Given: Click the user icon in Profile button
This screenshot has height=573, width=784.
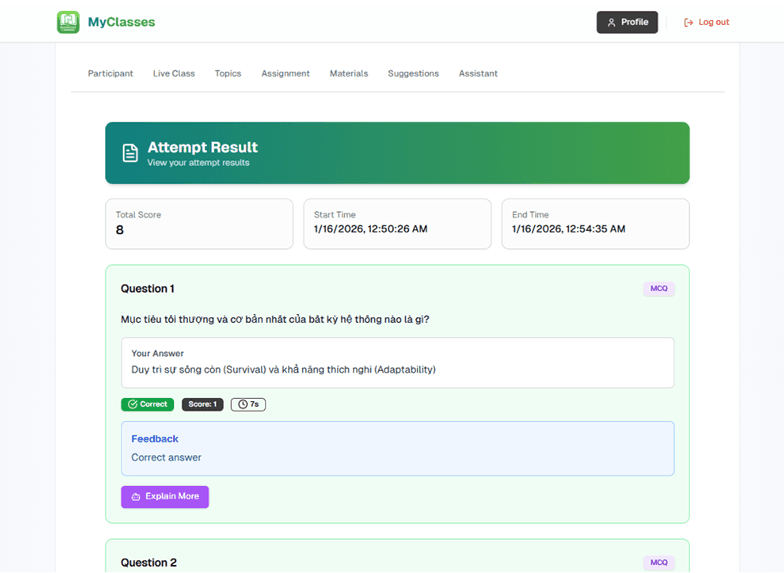Looking at the screenshot, I should [611, 22].
